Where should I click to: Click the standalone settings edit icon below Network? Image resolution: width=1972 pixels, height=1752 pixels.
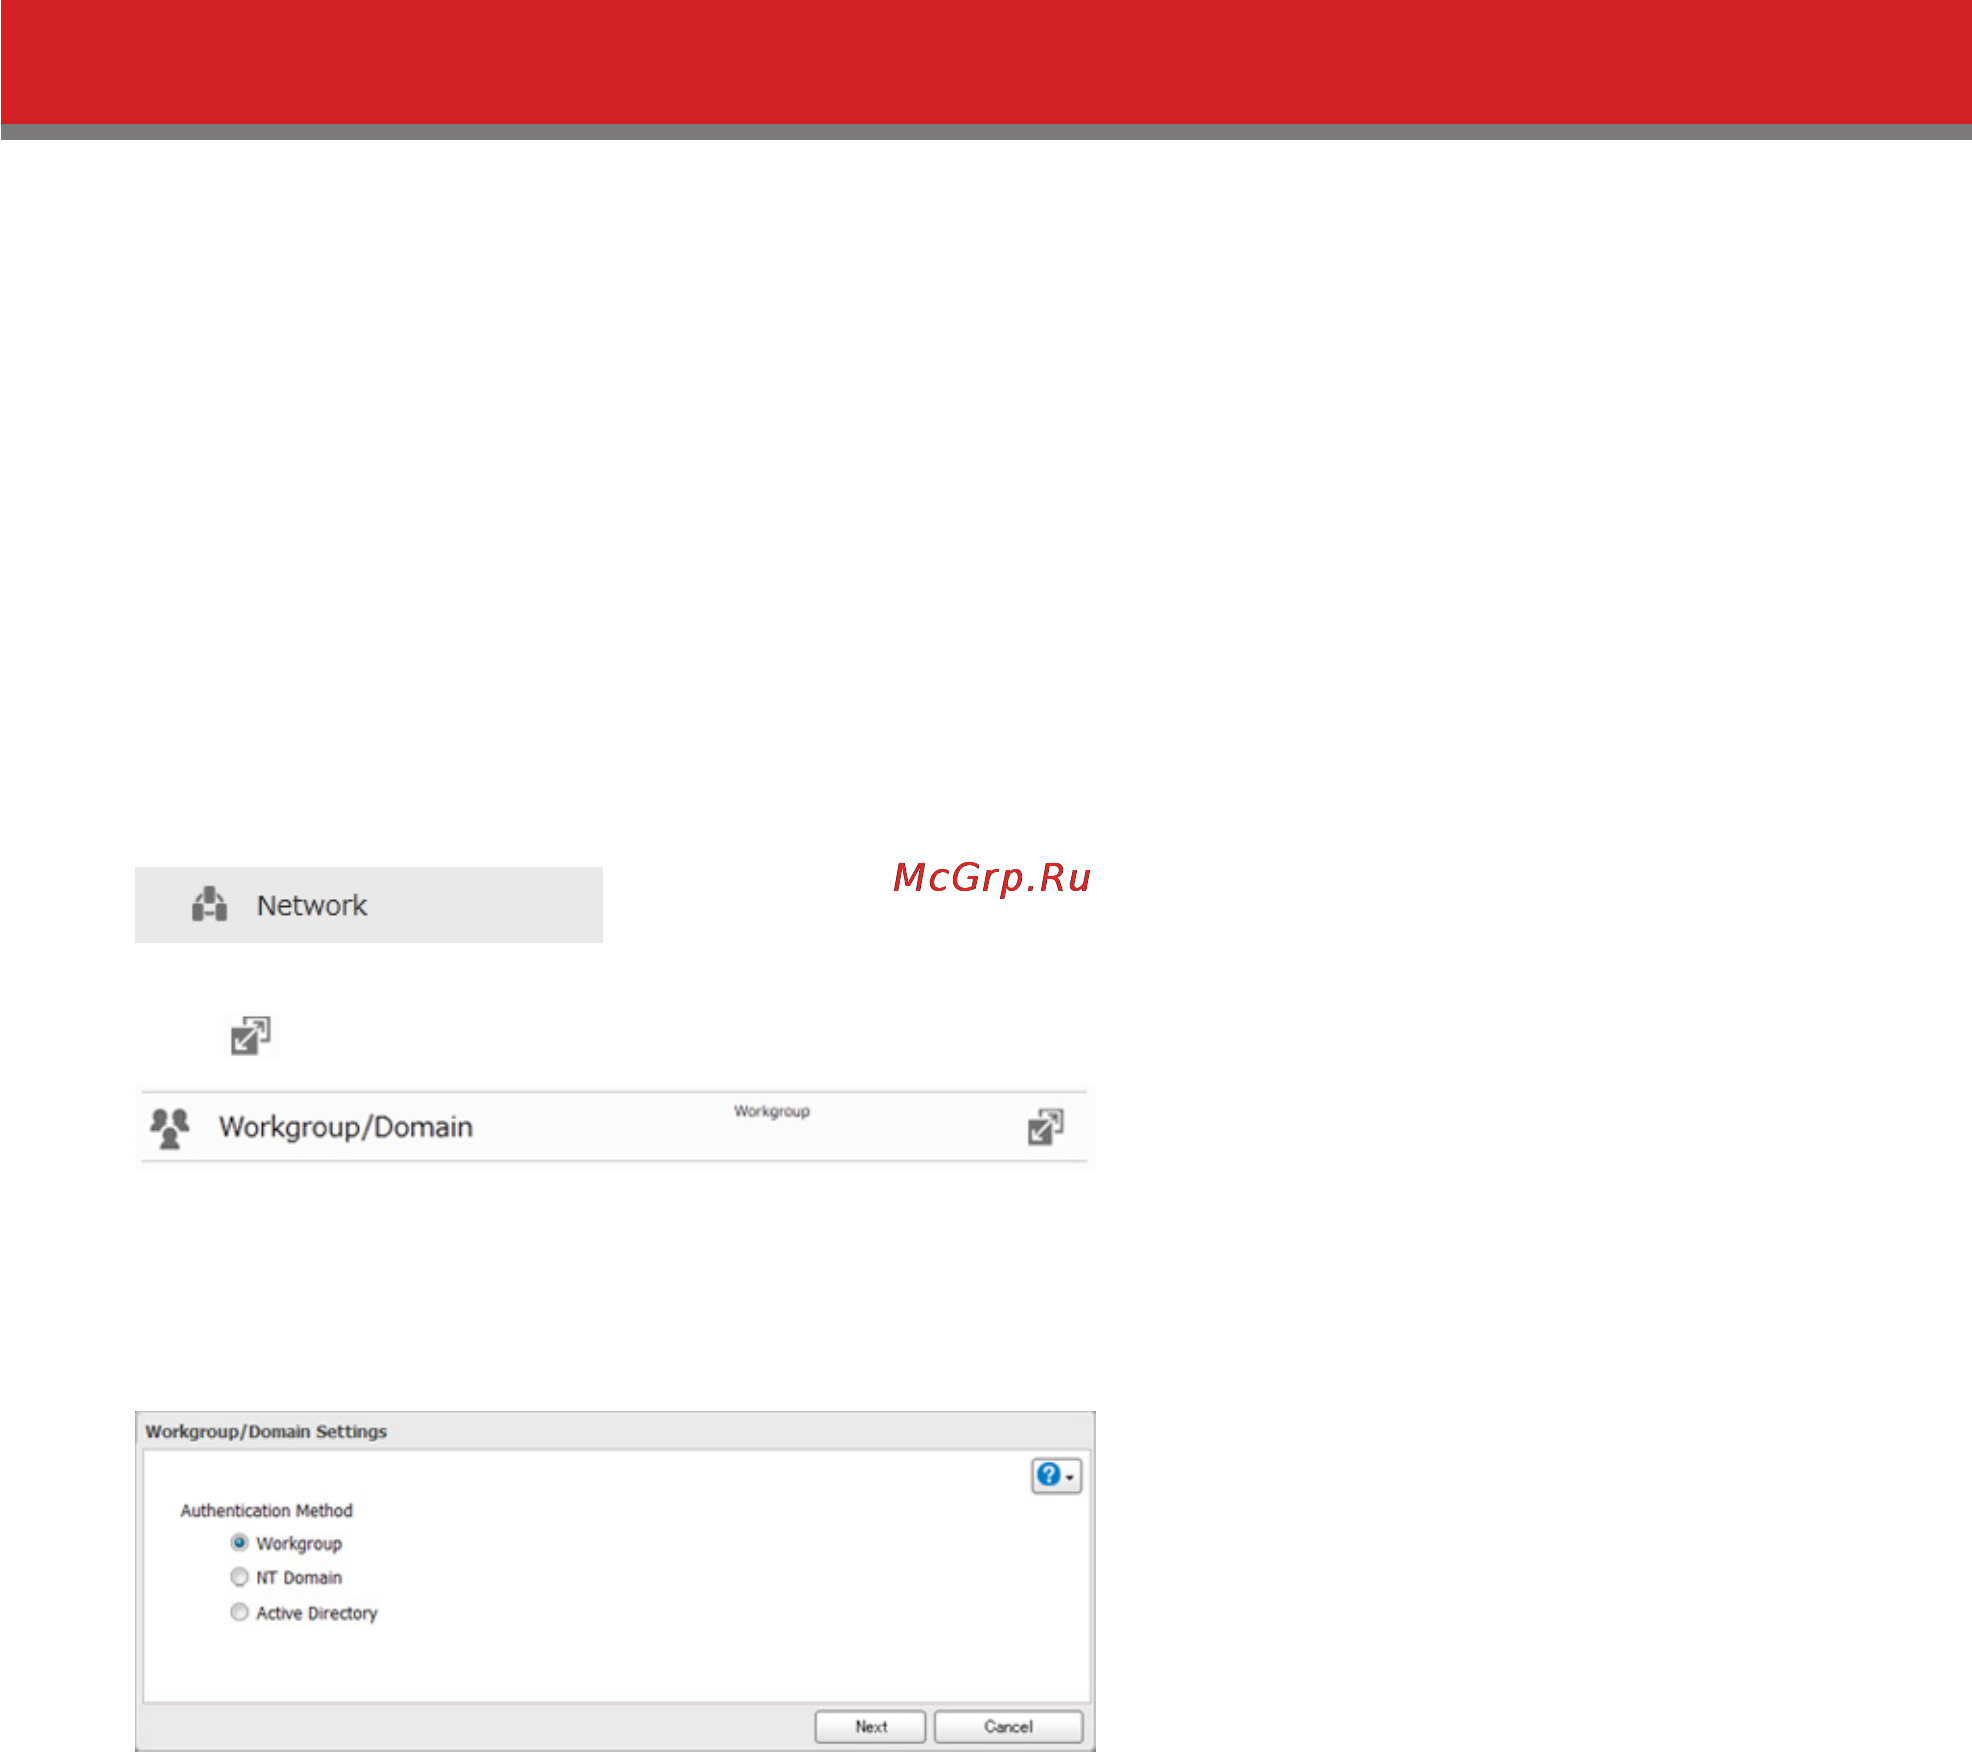250,1035
